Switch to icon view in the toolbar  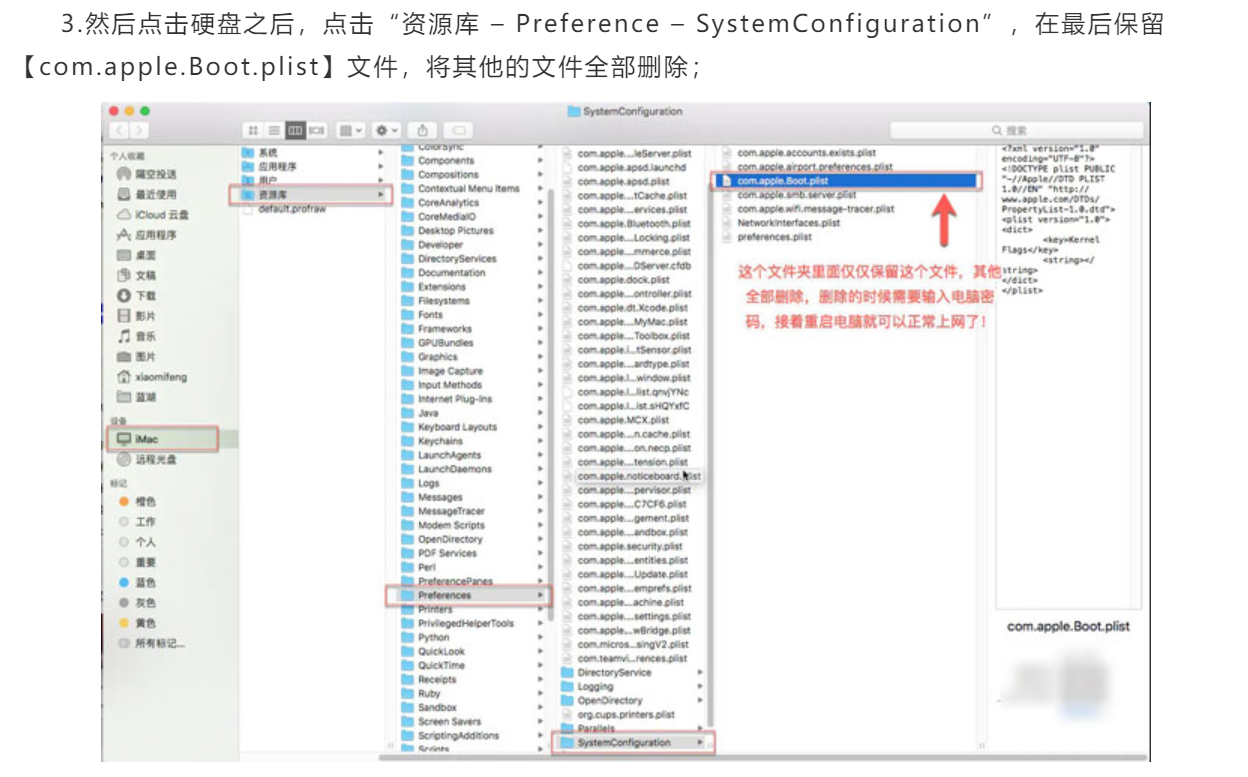[252, 131]
